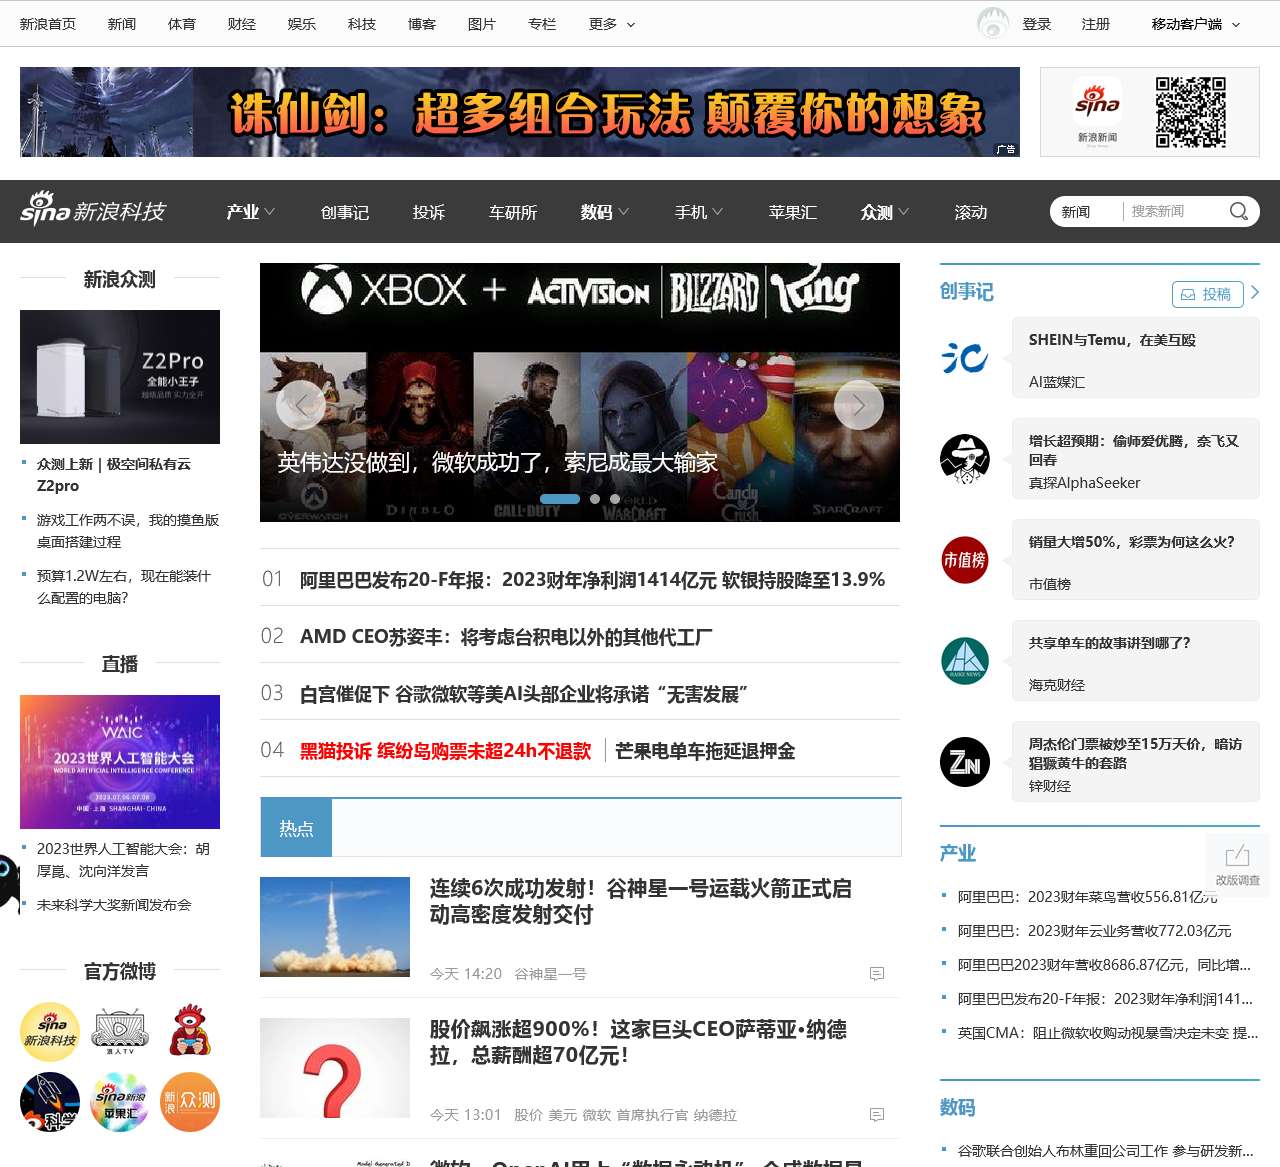Viewport: 1280px width, 1167px height.
Task: Click comment icon for 萨蒂亚·纳德拉 article
Action: (x=877, y=1115)
